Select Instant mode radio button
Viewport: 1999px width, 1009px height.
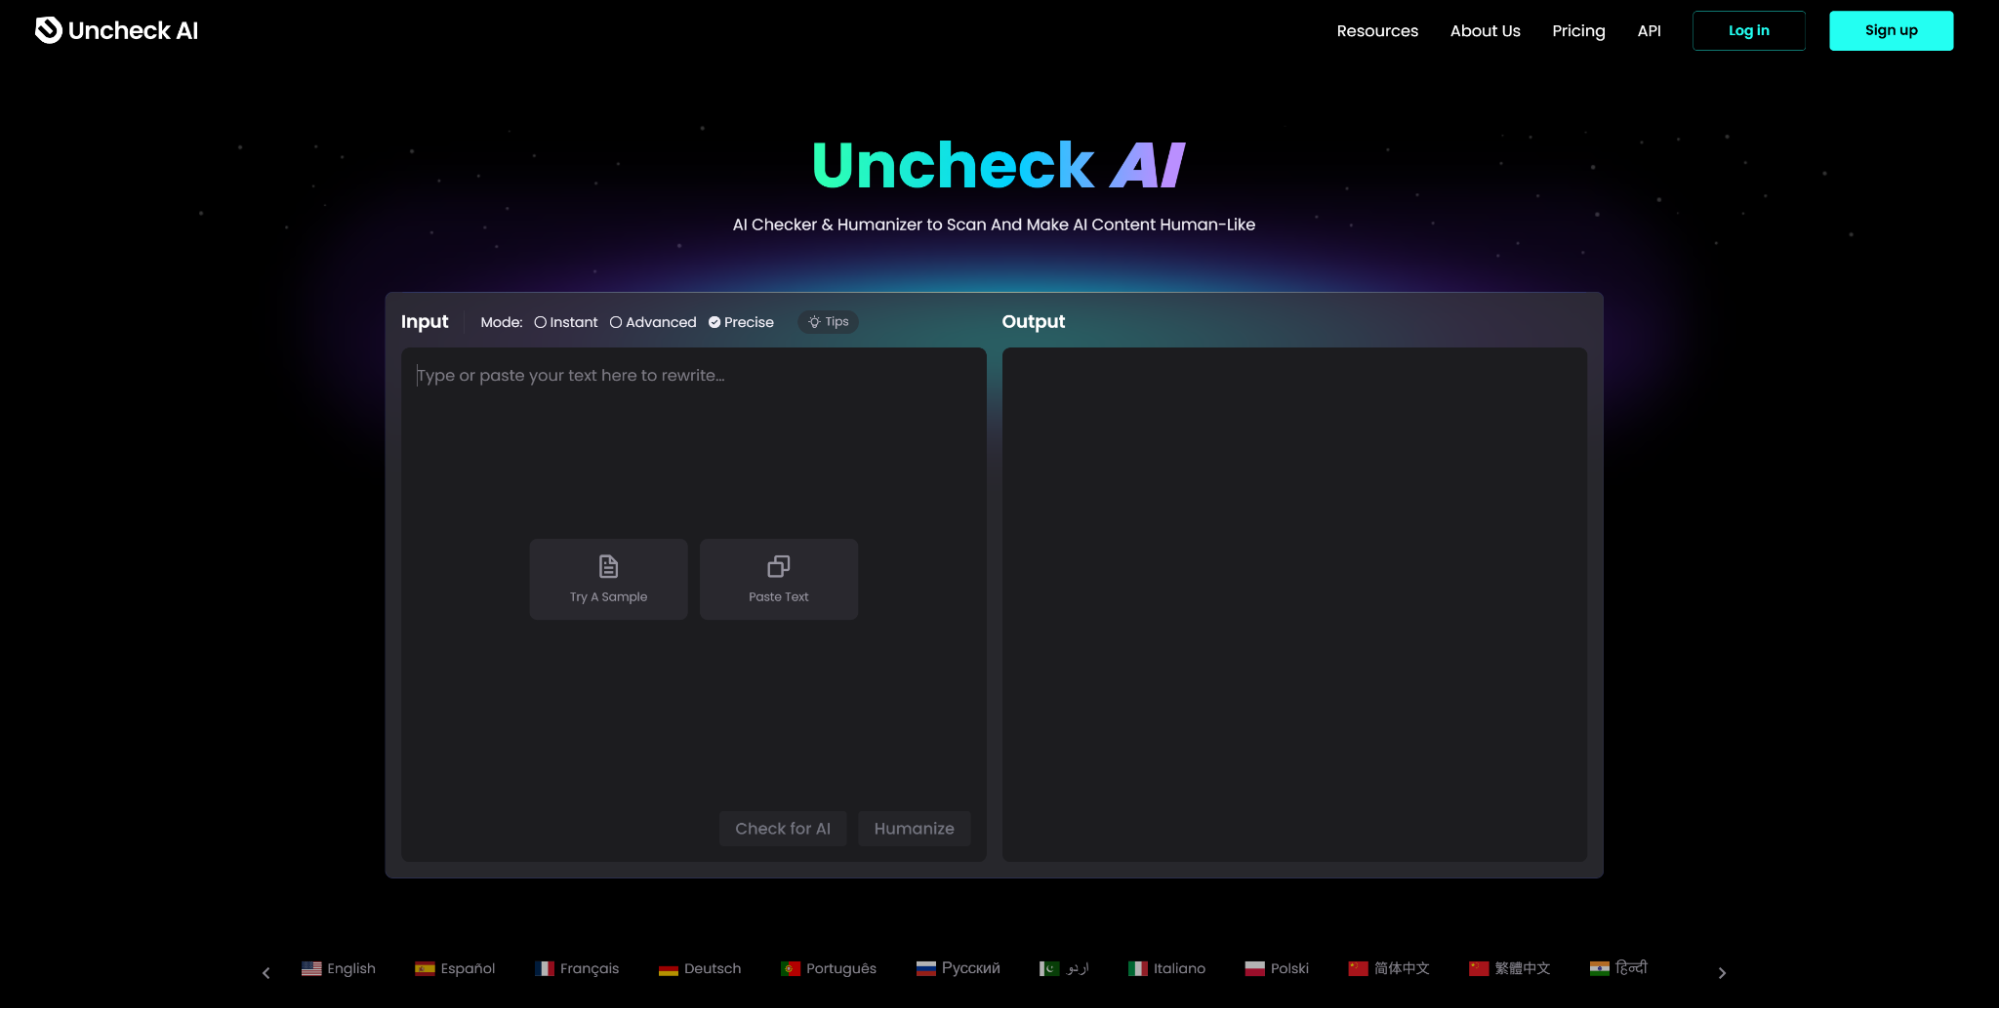566,322
